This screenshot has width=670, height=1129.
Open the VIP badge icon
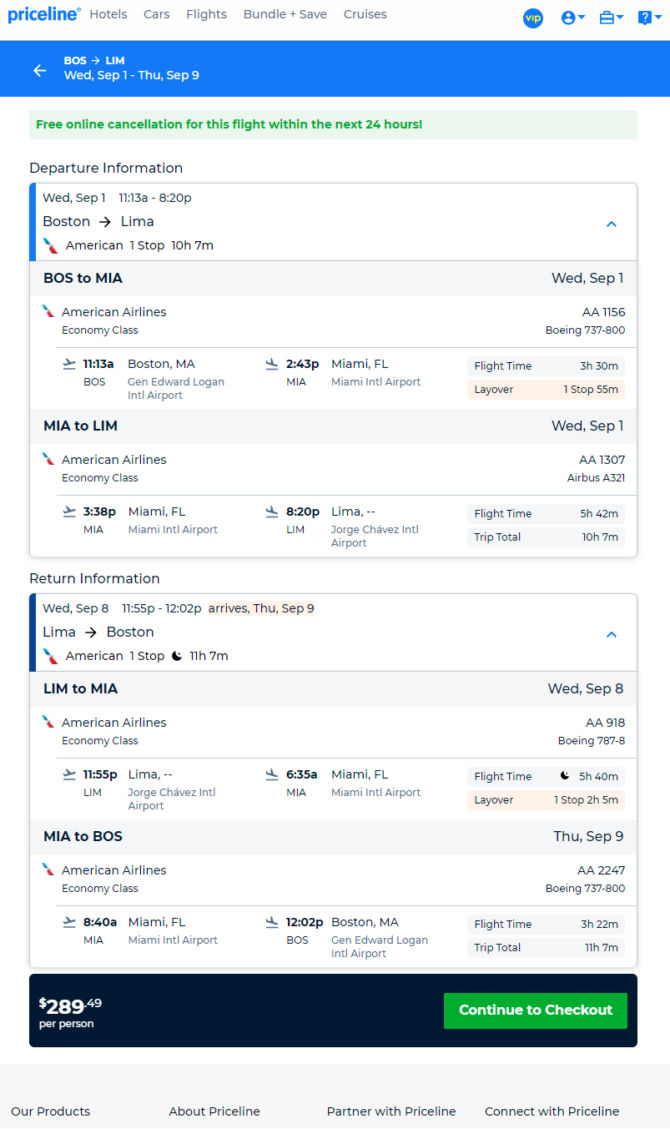[x=533, y=18]
